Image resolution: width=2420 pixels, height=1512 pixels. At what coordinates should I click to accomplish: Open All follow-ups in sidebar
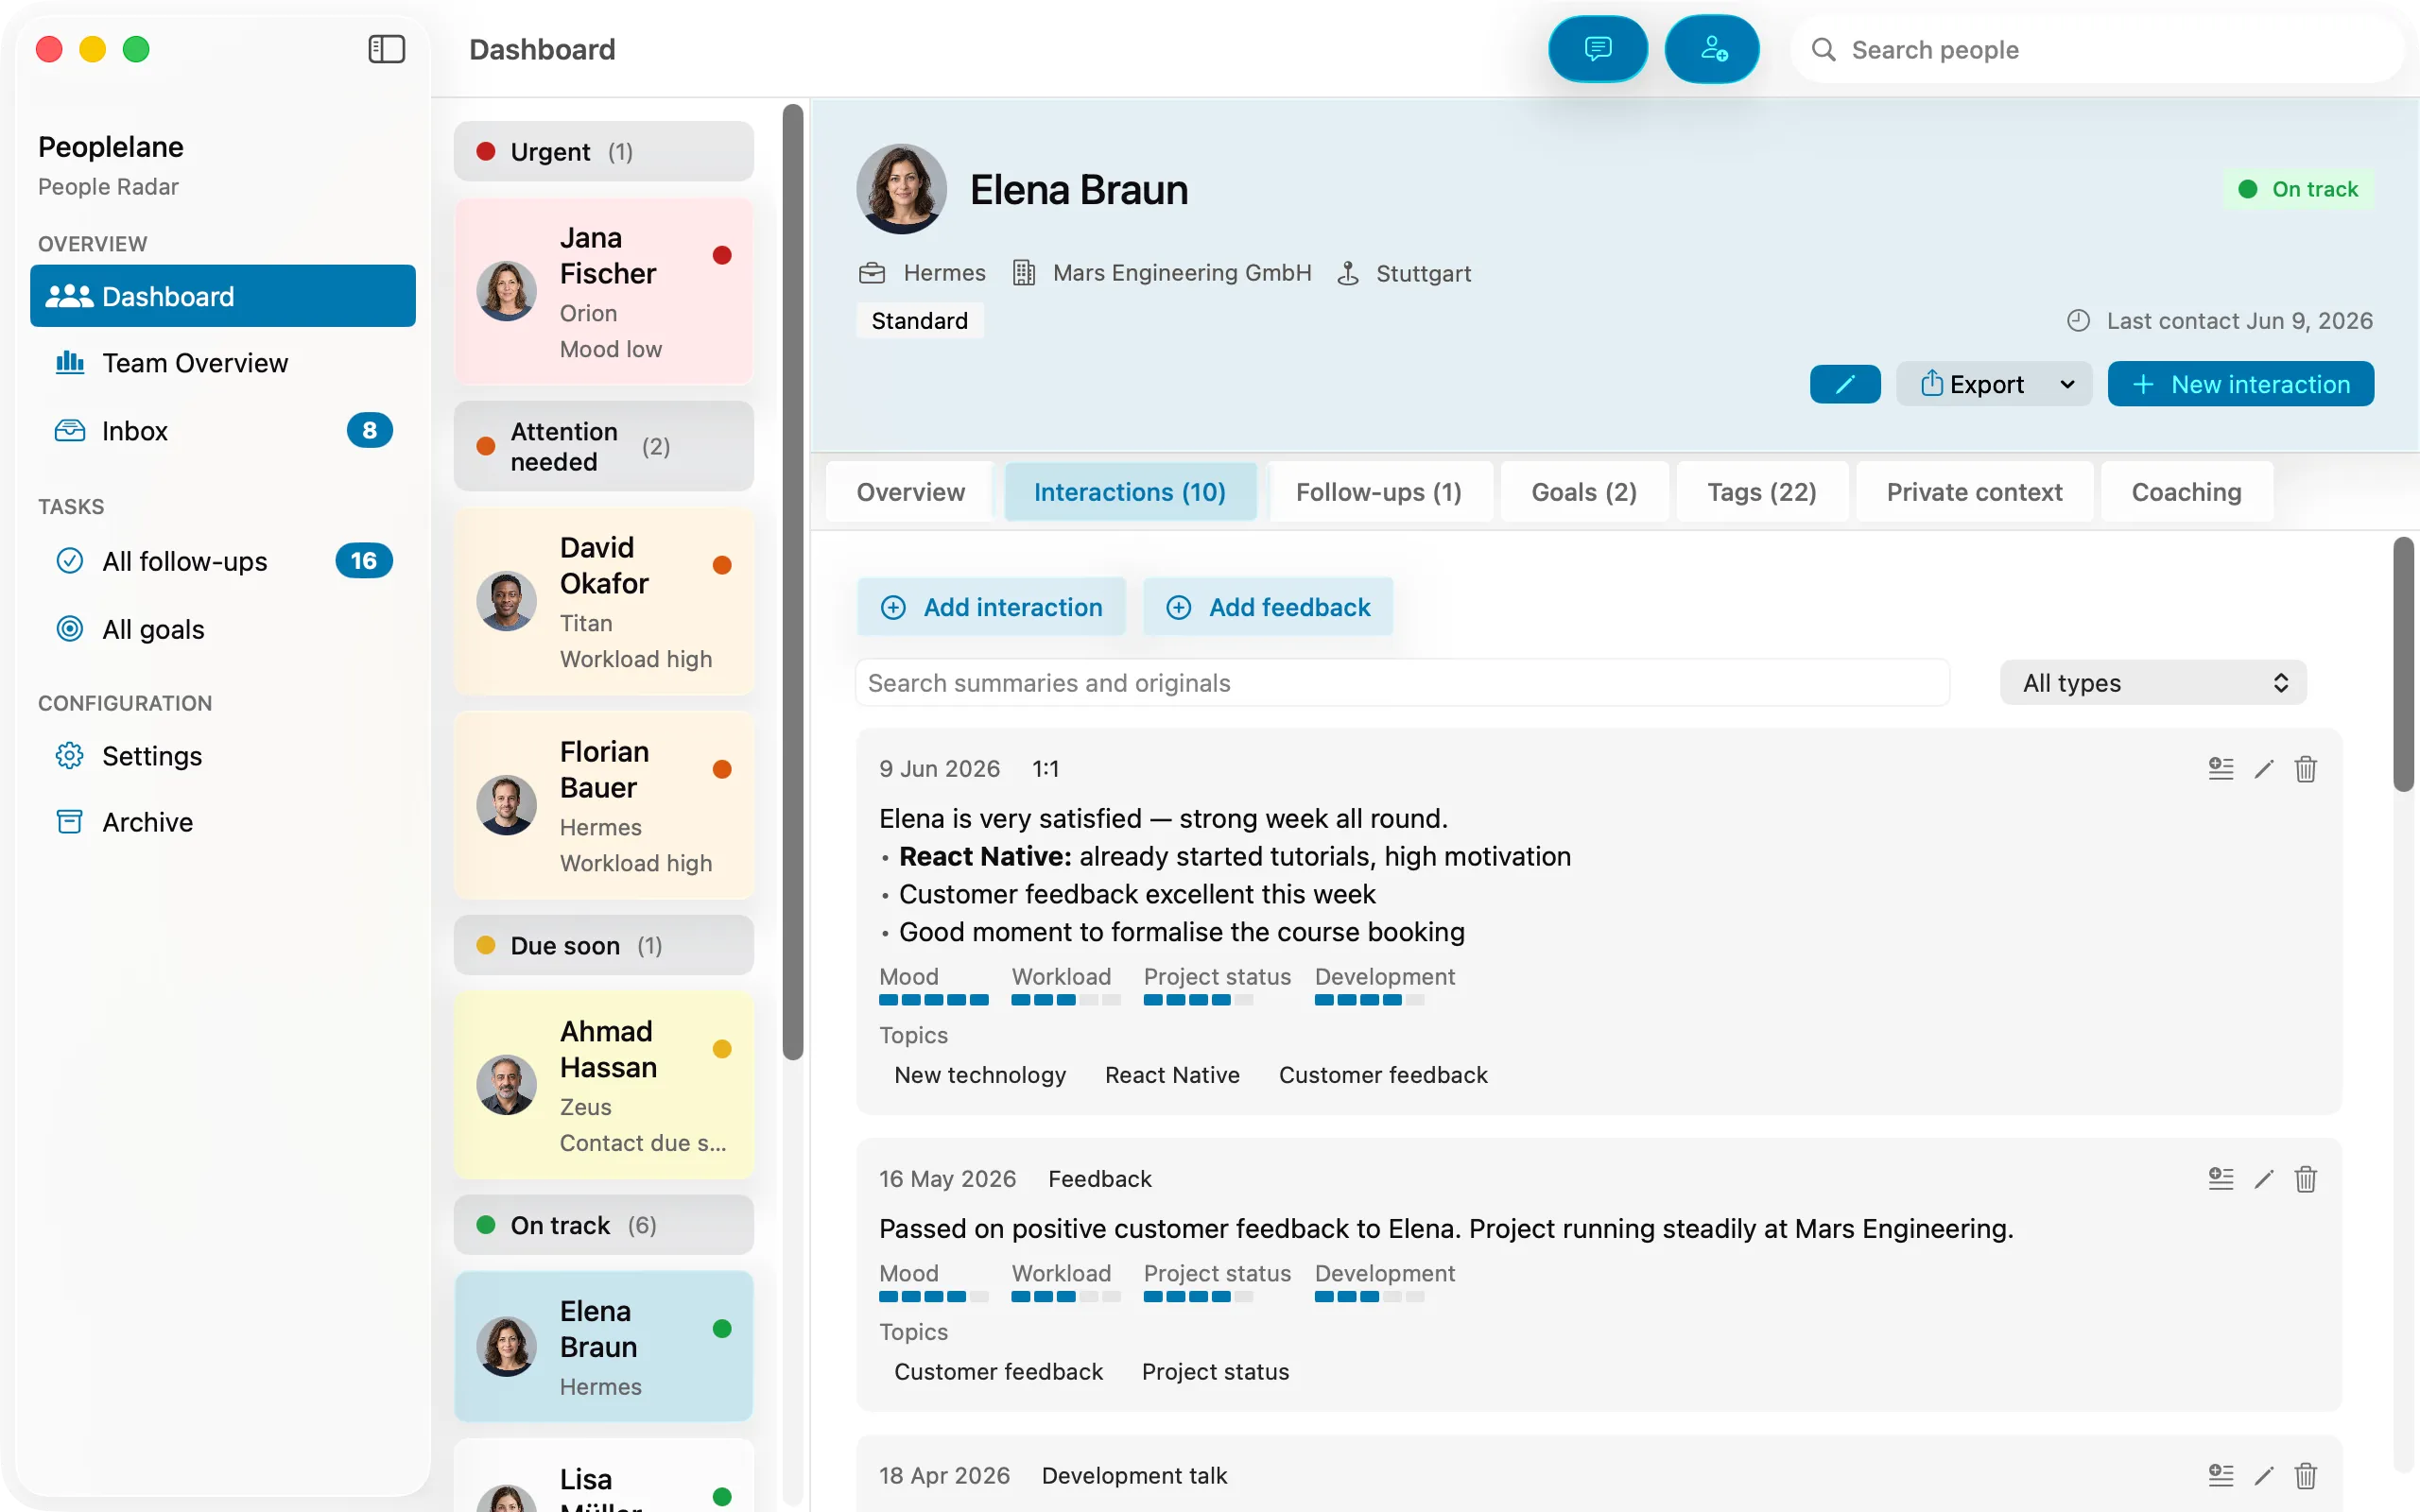click(x=222, y=561)
